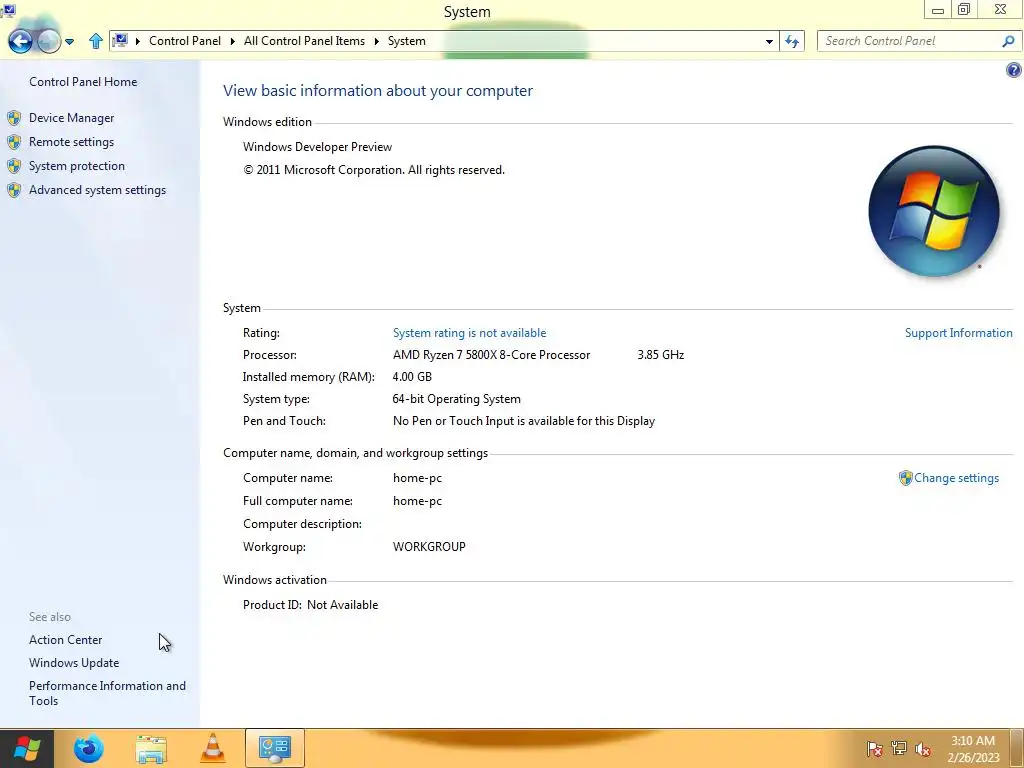Launch VLC media player from taskbar
Image resolution: width=1024 pixels, height=768 pixels.
tap(213, 748)
